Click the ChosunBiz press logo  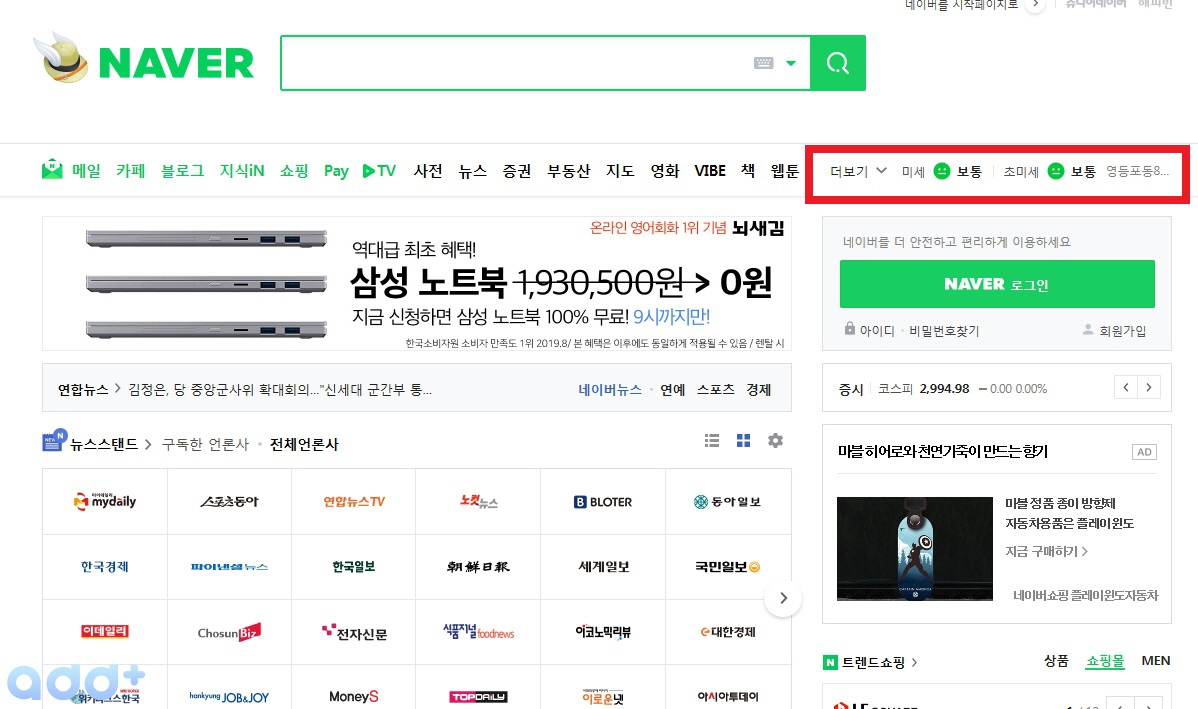coord(229,633)
